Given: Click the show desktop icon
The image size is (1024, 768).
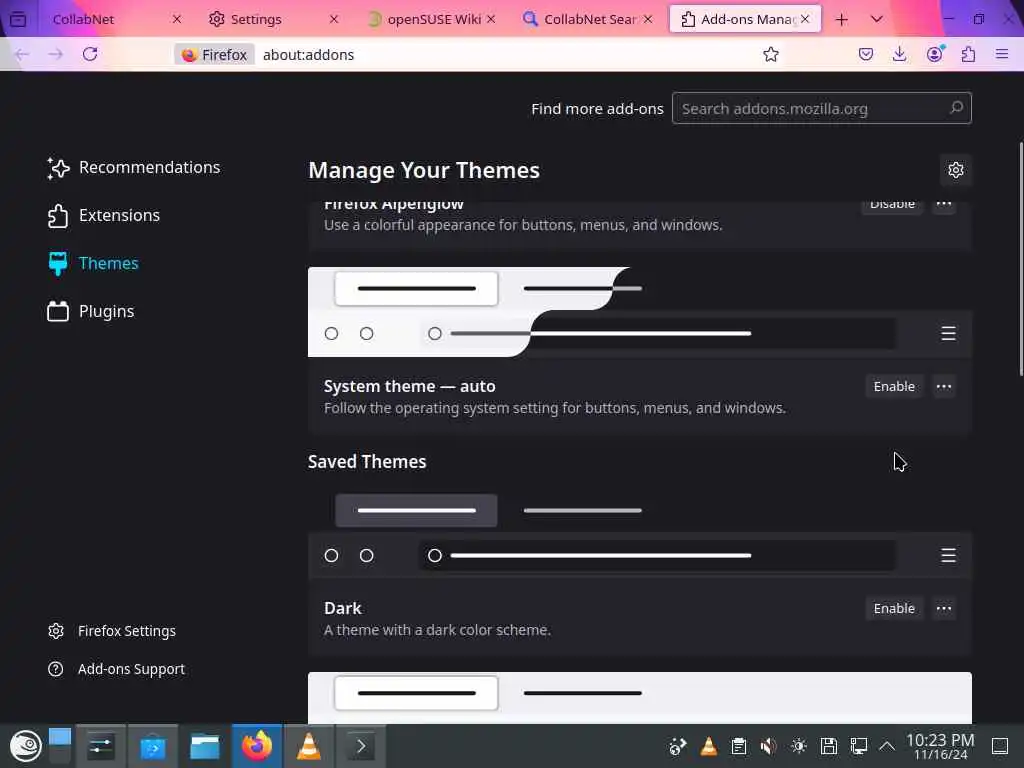Looking at the screenshot, I should click(1000, 746).
